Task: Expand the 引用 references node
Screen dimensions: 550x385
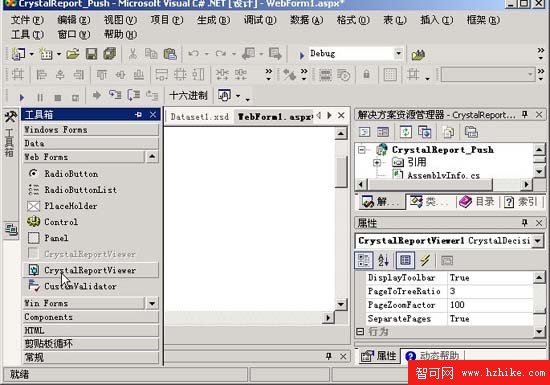Action: pyautogui.click(x=377, y=162)
